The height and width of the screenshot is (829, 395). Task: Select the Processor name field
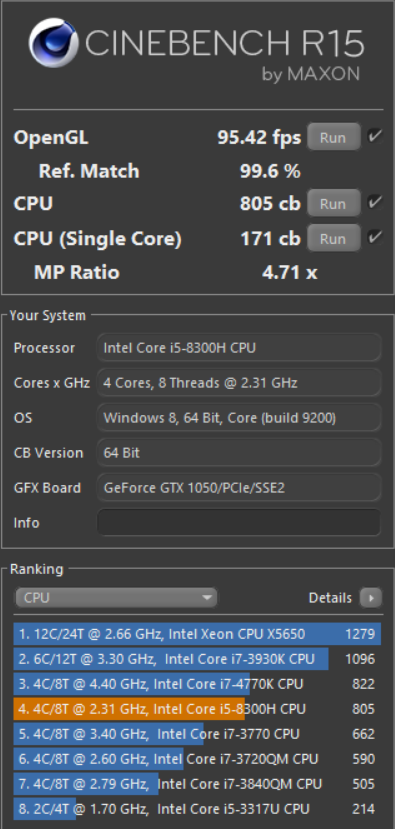pos(239,348)
